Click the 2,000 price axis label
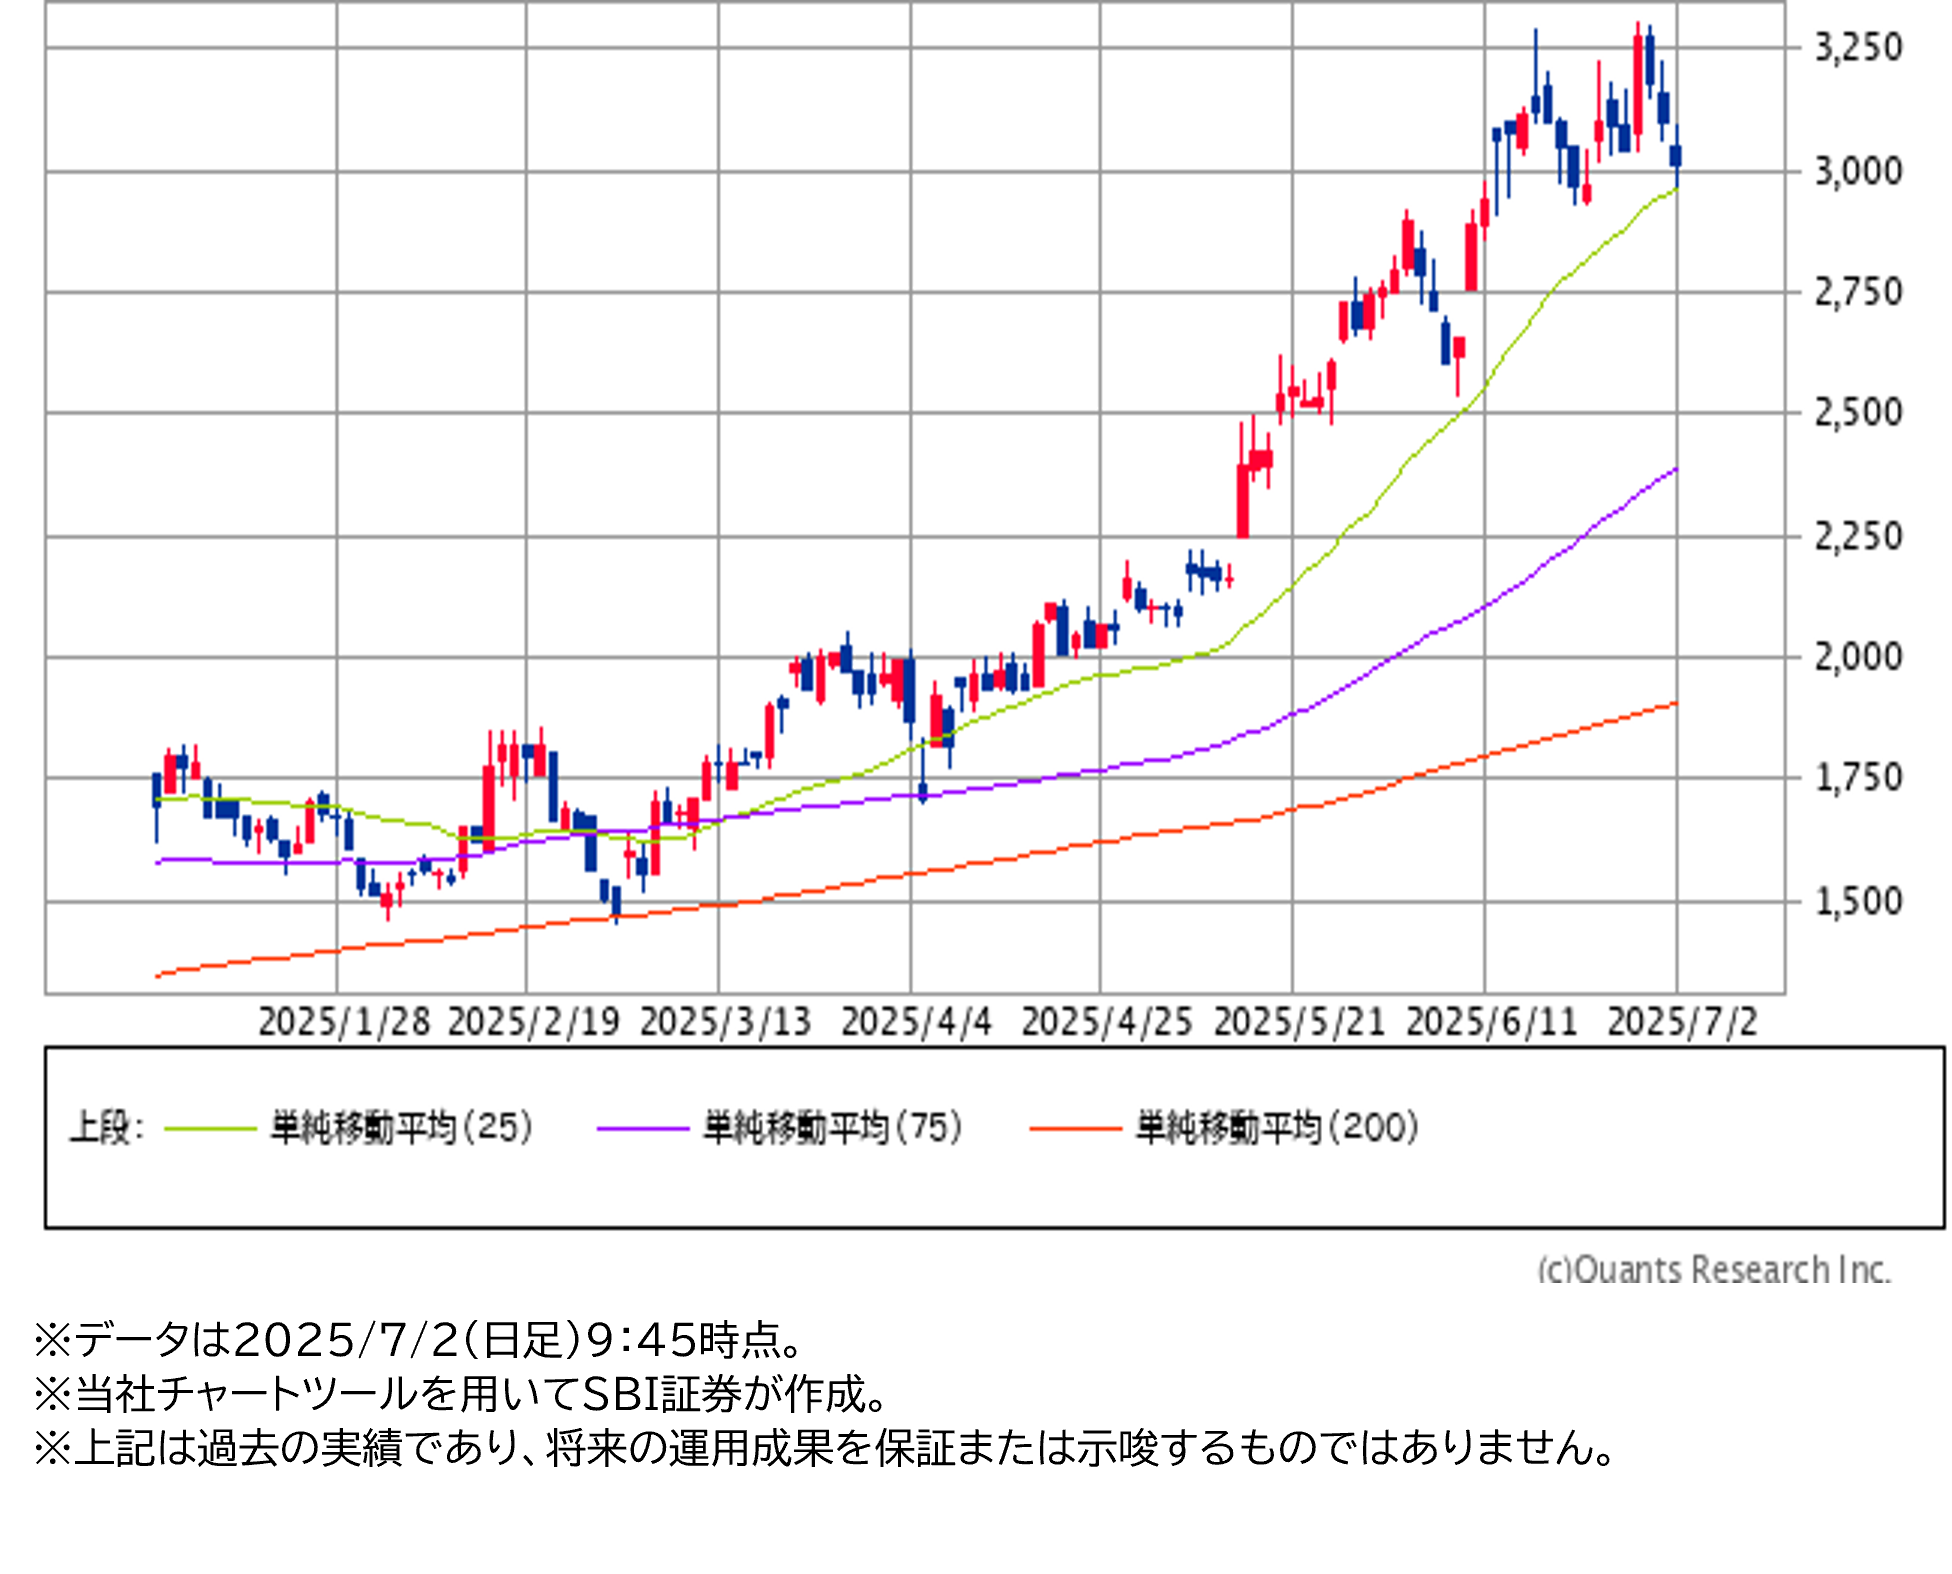Image resolution: width=1952 pixels, height=1574 pixels. point(1858,657)
